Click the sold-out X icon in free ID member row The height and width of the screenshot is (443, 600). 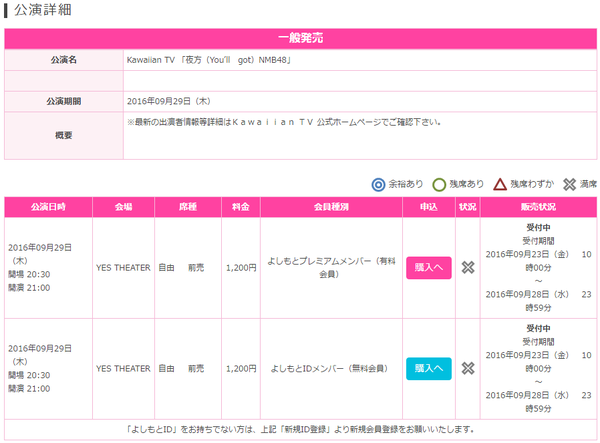click(468, 368)
